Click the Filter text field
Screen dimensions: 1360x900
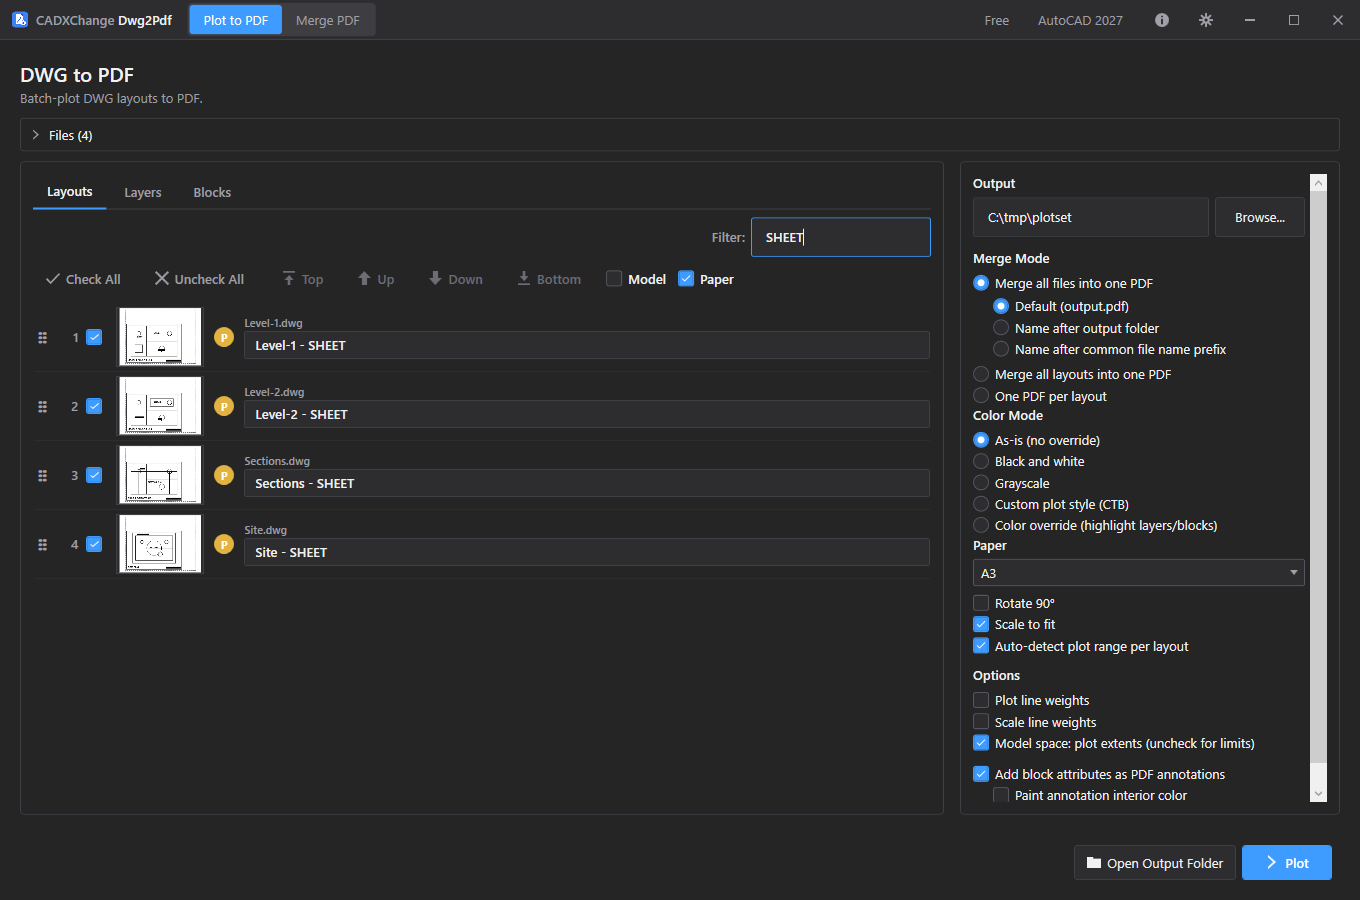point(841,237)
